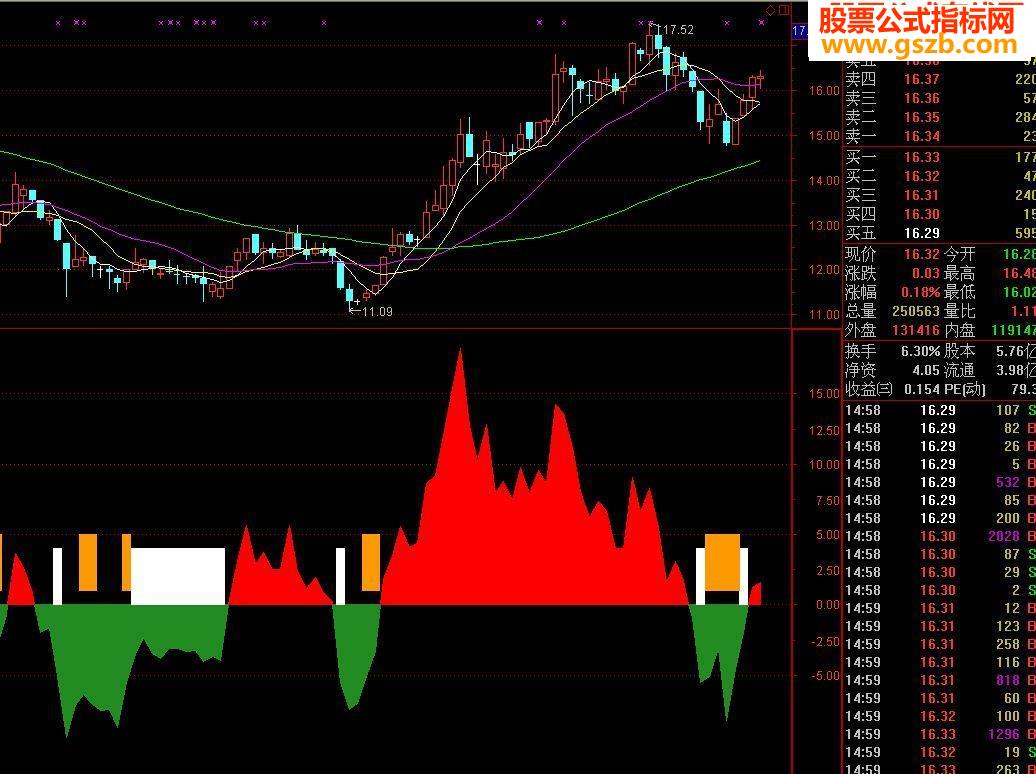Image resolution: width=1036 pixels, height=774 pixels.
Task: Click the 换手 6.30% turnover value
Action: click(x=920, y=352)
